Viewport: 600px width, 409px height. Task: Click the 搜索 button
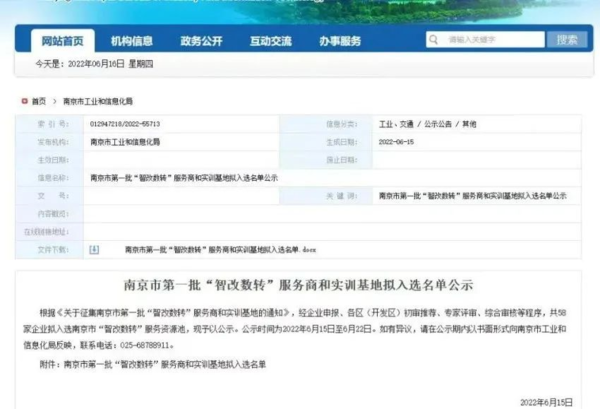pyautogui.click(x=567, y=39)
